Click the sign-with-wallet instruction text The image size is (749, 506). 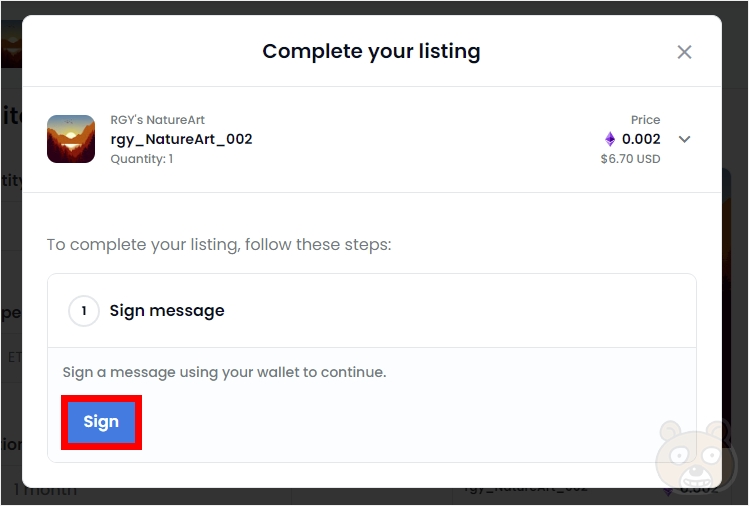[x=224, y=372]
